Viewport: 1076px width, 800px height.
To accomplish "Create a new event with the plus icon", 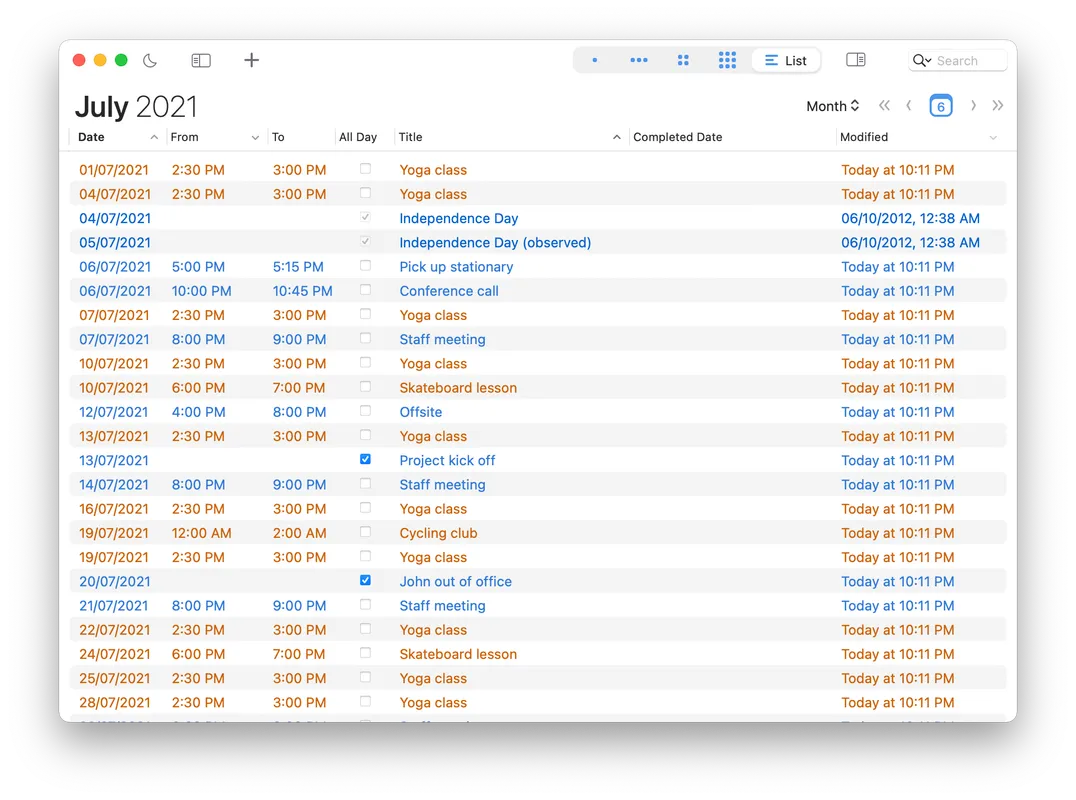I will coord(251,60).
